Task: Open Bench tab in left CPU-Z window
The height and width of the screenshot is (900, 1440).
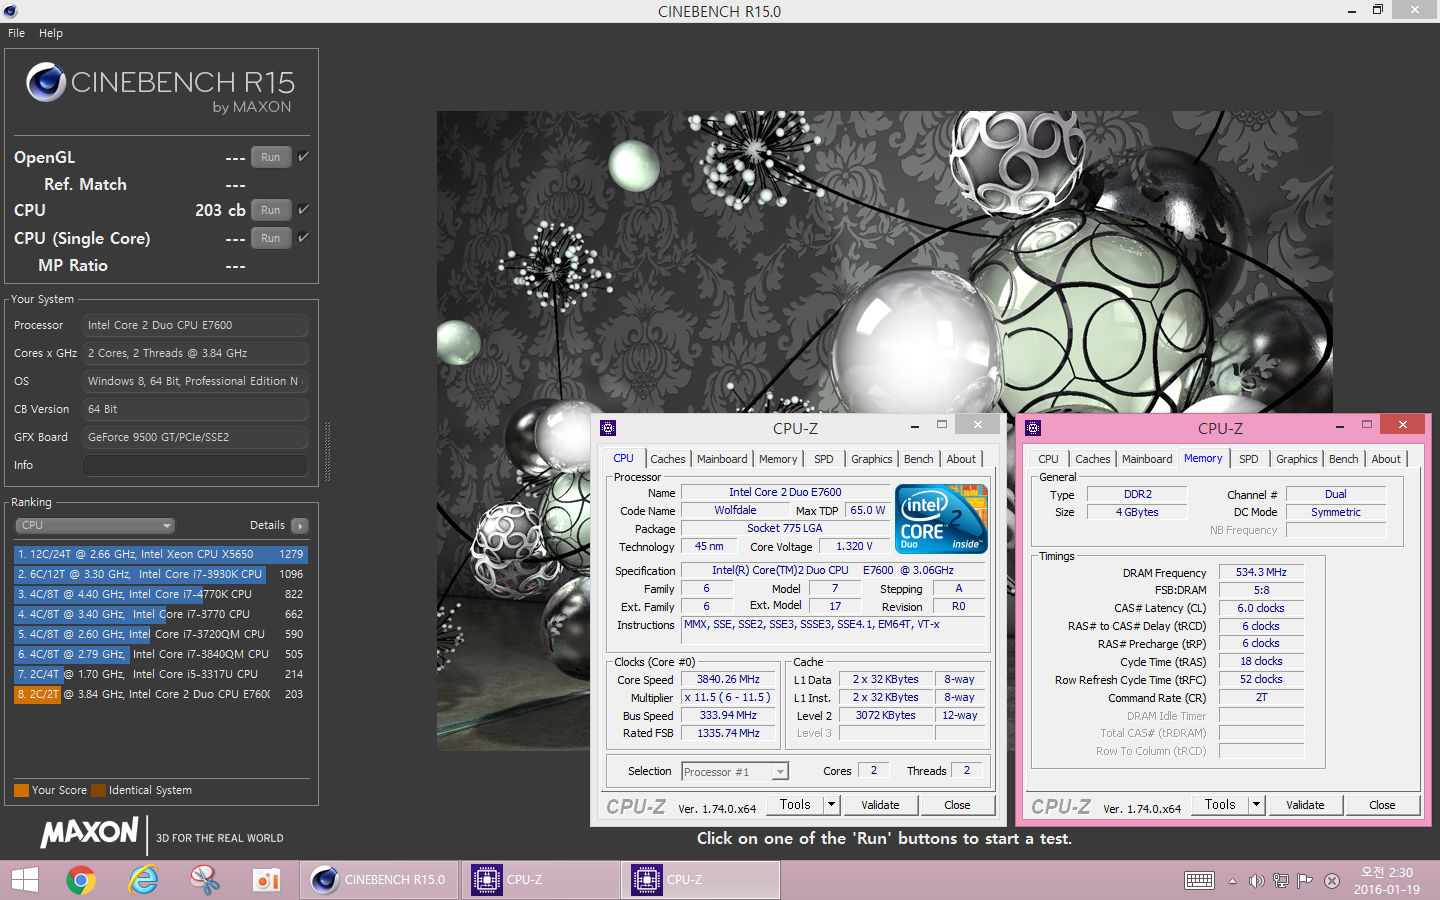Action: [919, 459]
